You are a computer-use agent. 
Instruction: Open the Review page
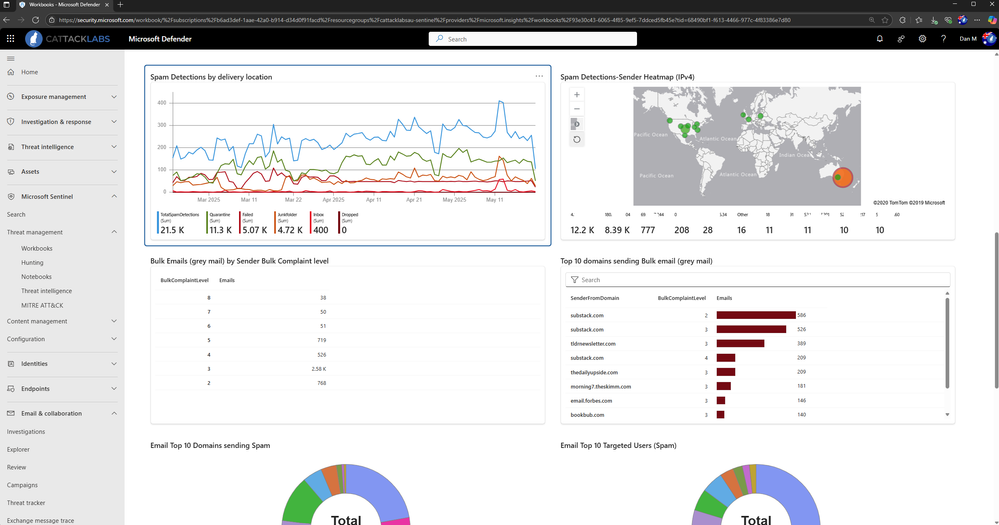point(17,468)
